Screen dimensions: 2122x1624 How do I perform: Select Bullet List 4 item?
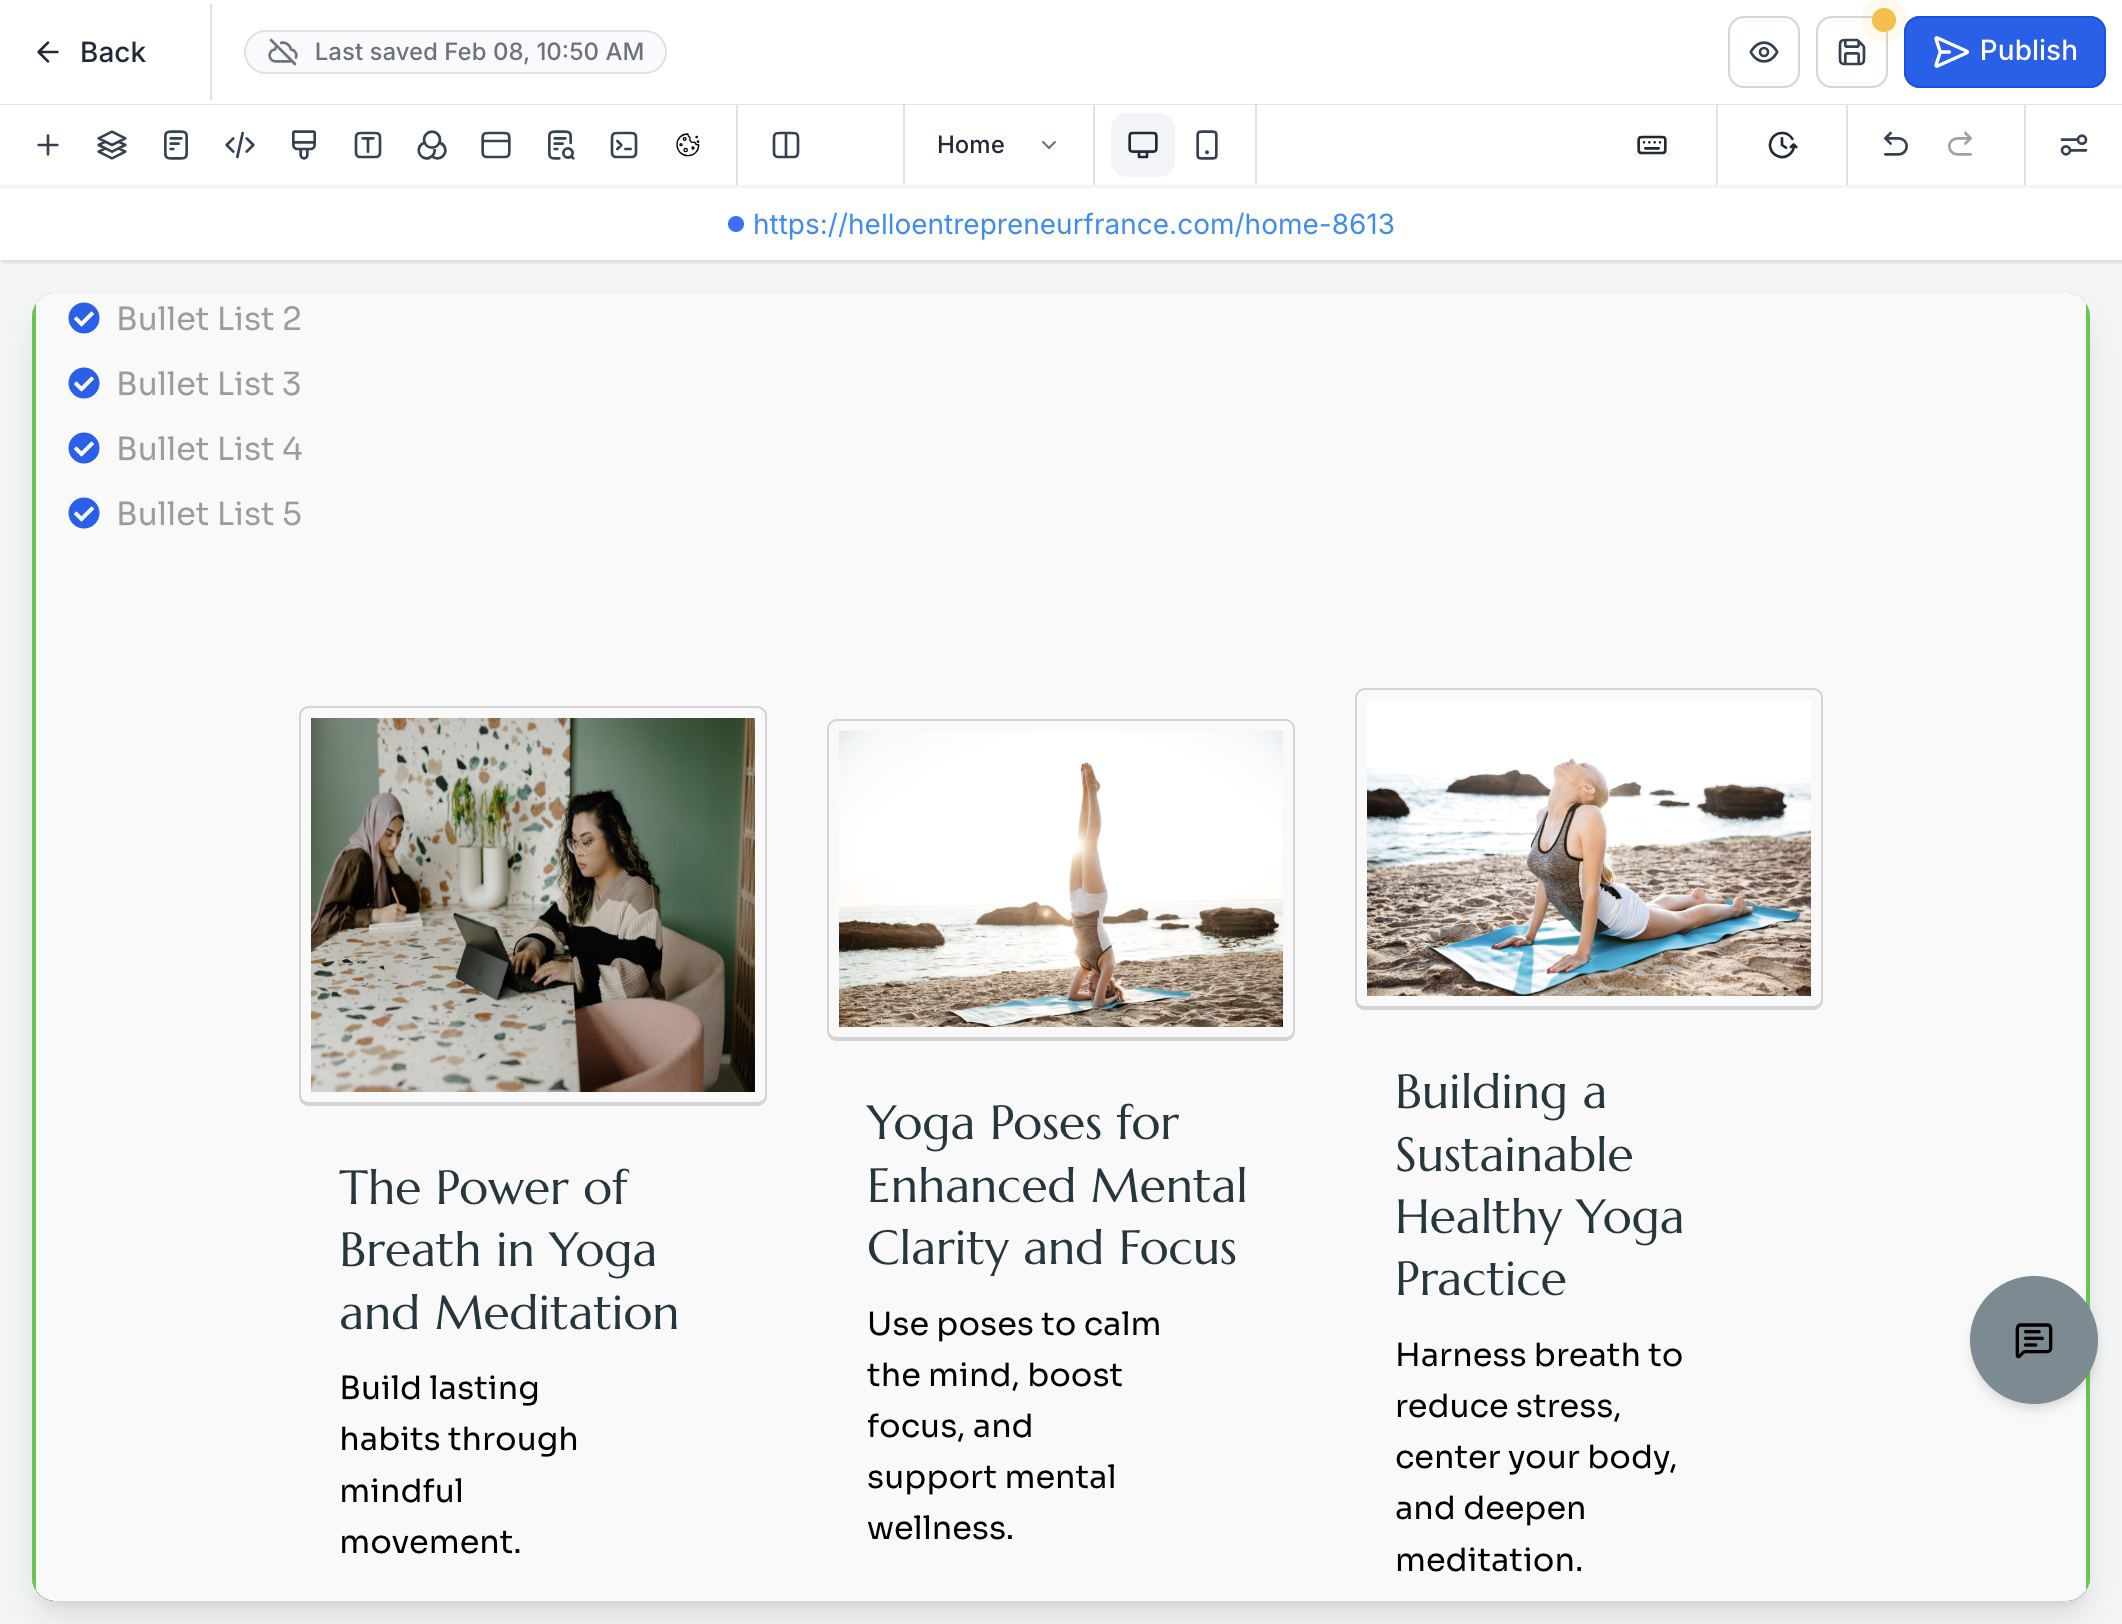pyautogui.click(x=185, y=449)
